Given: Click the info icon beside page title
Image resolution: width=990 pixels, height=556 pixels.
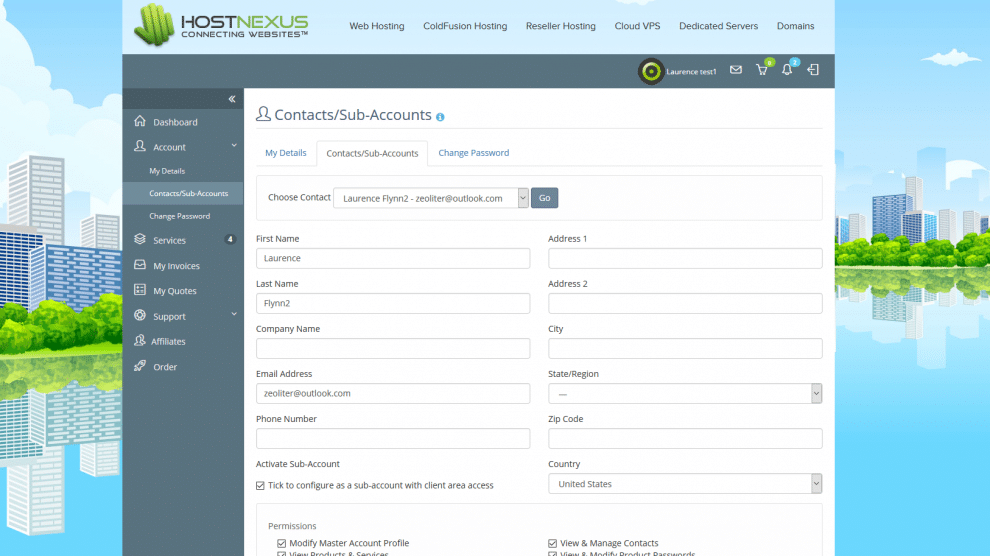Looking at the screenshot, I should pyautogui.click(x=440, y=117).
